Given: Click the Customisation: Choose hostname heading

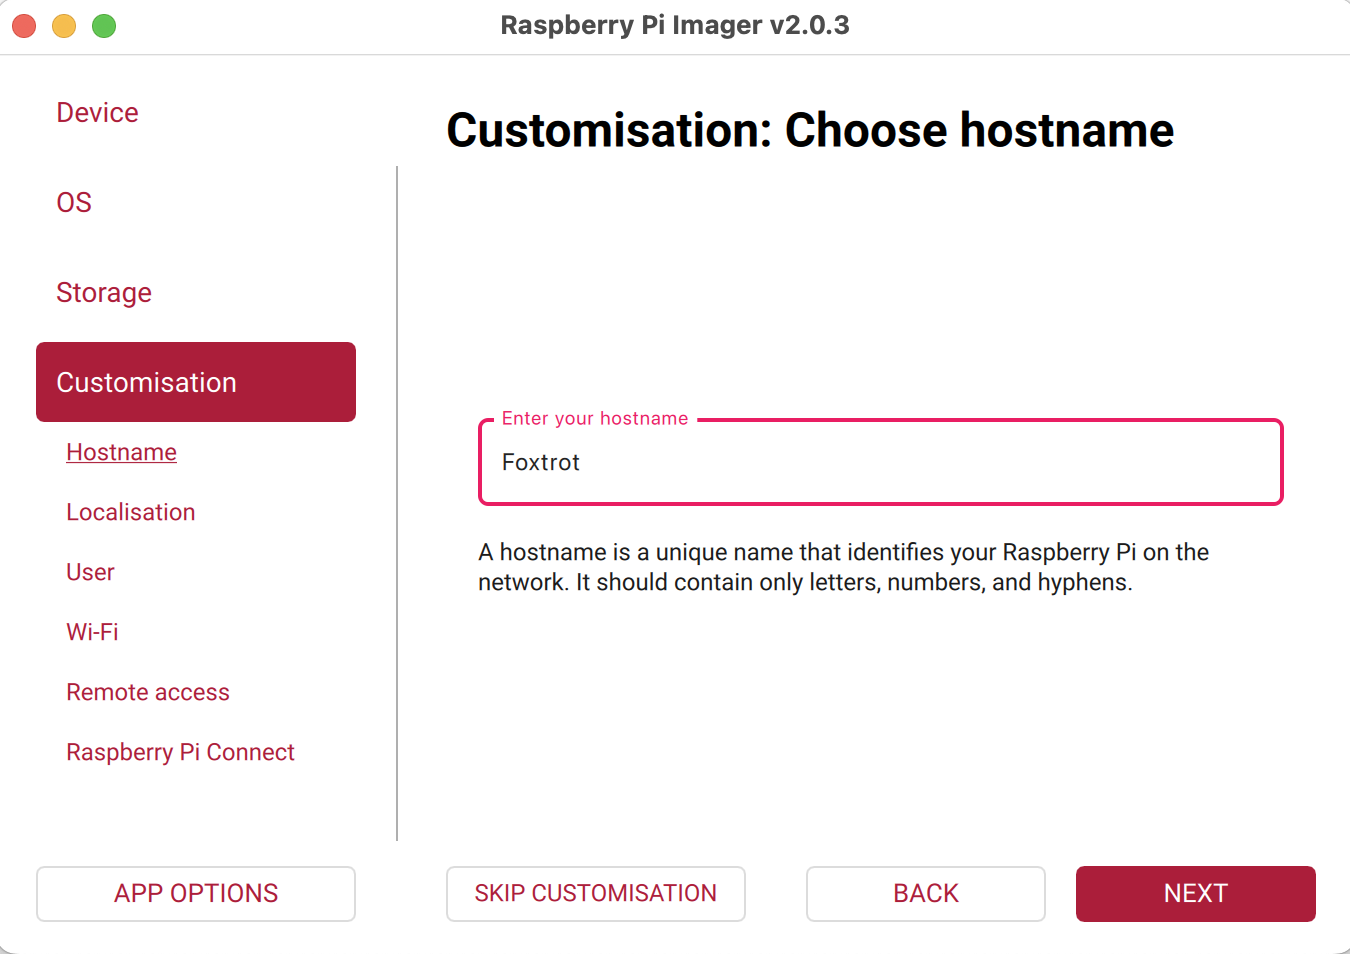Looking at the screenshot, I should pos(809,130).
